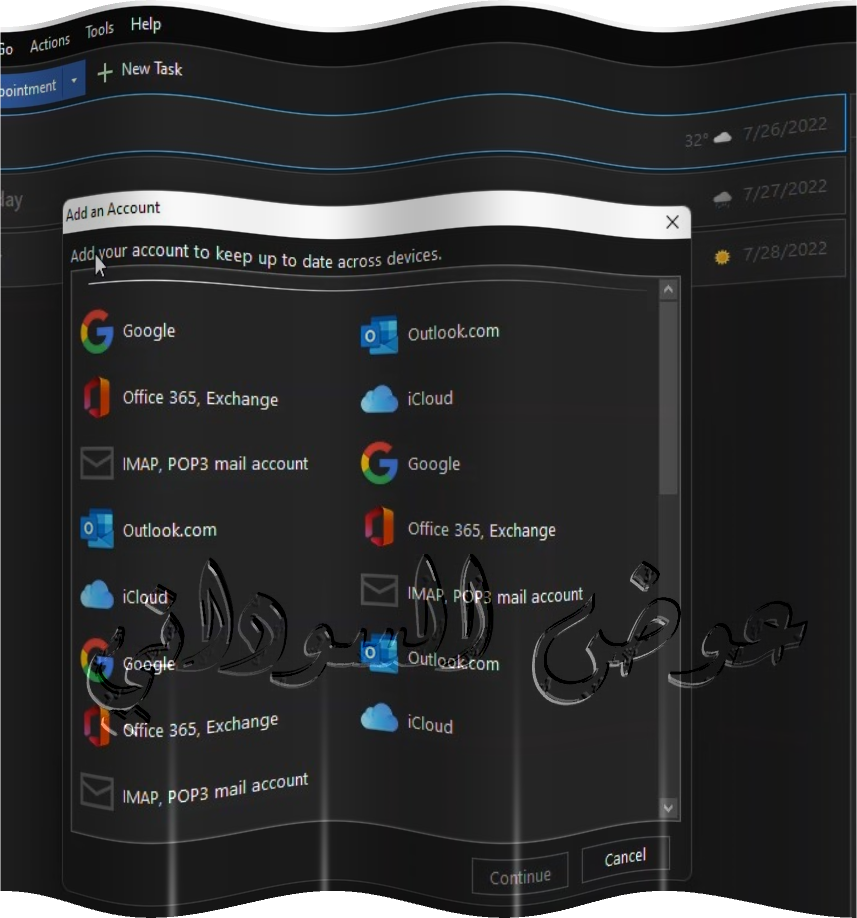Click the 32° temperature reading

tap(696, 140)
